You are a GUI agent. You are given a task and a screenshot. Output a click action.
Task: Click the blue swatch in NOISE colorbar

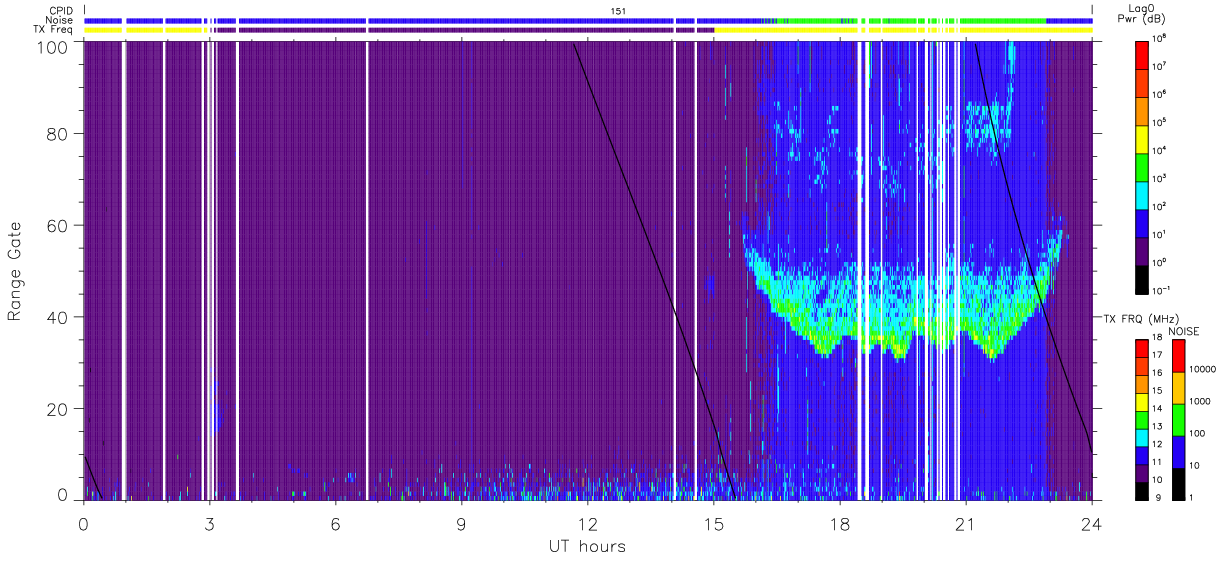(x=1178, y=451)
